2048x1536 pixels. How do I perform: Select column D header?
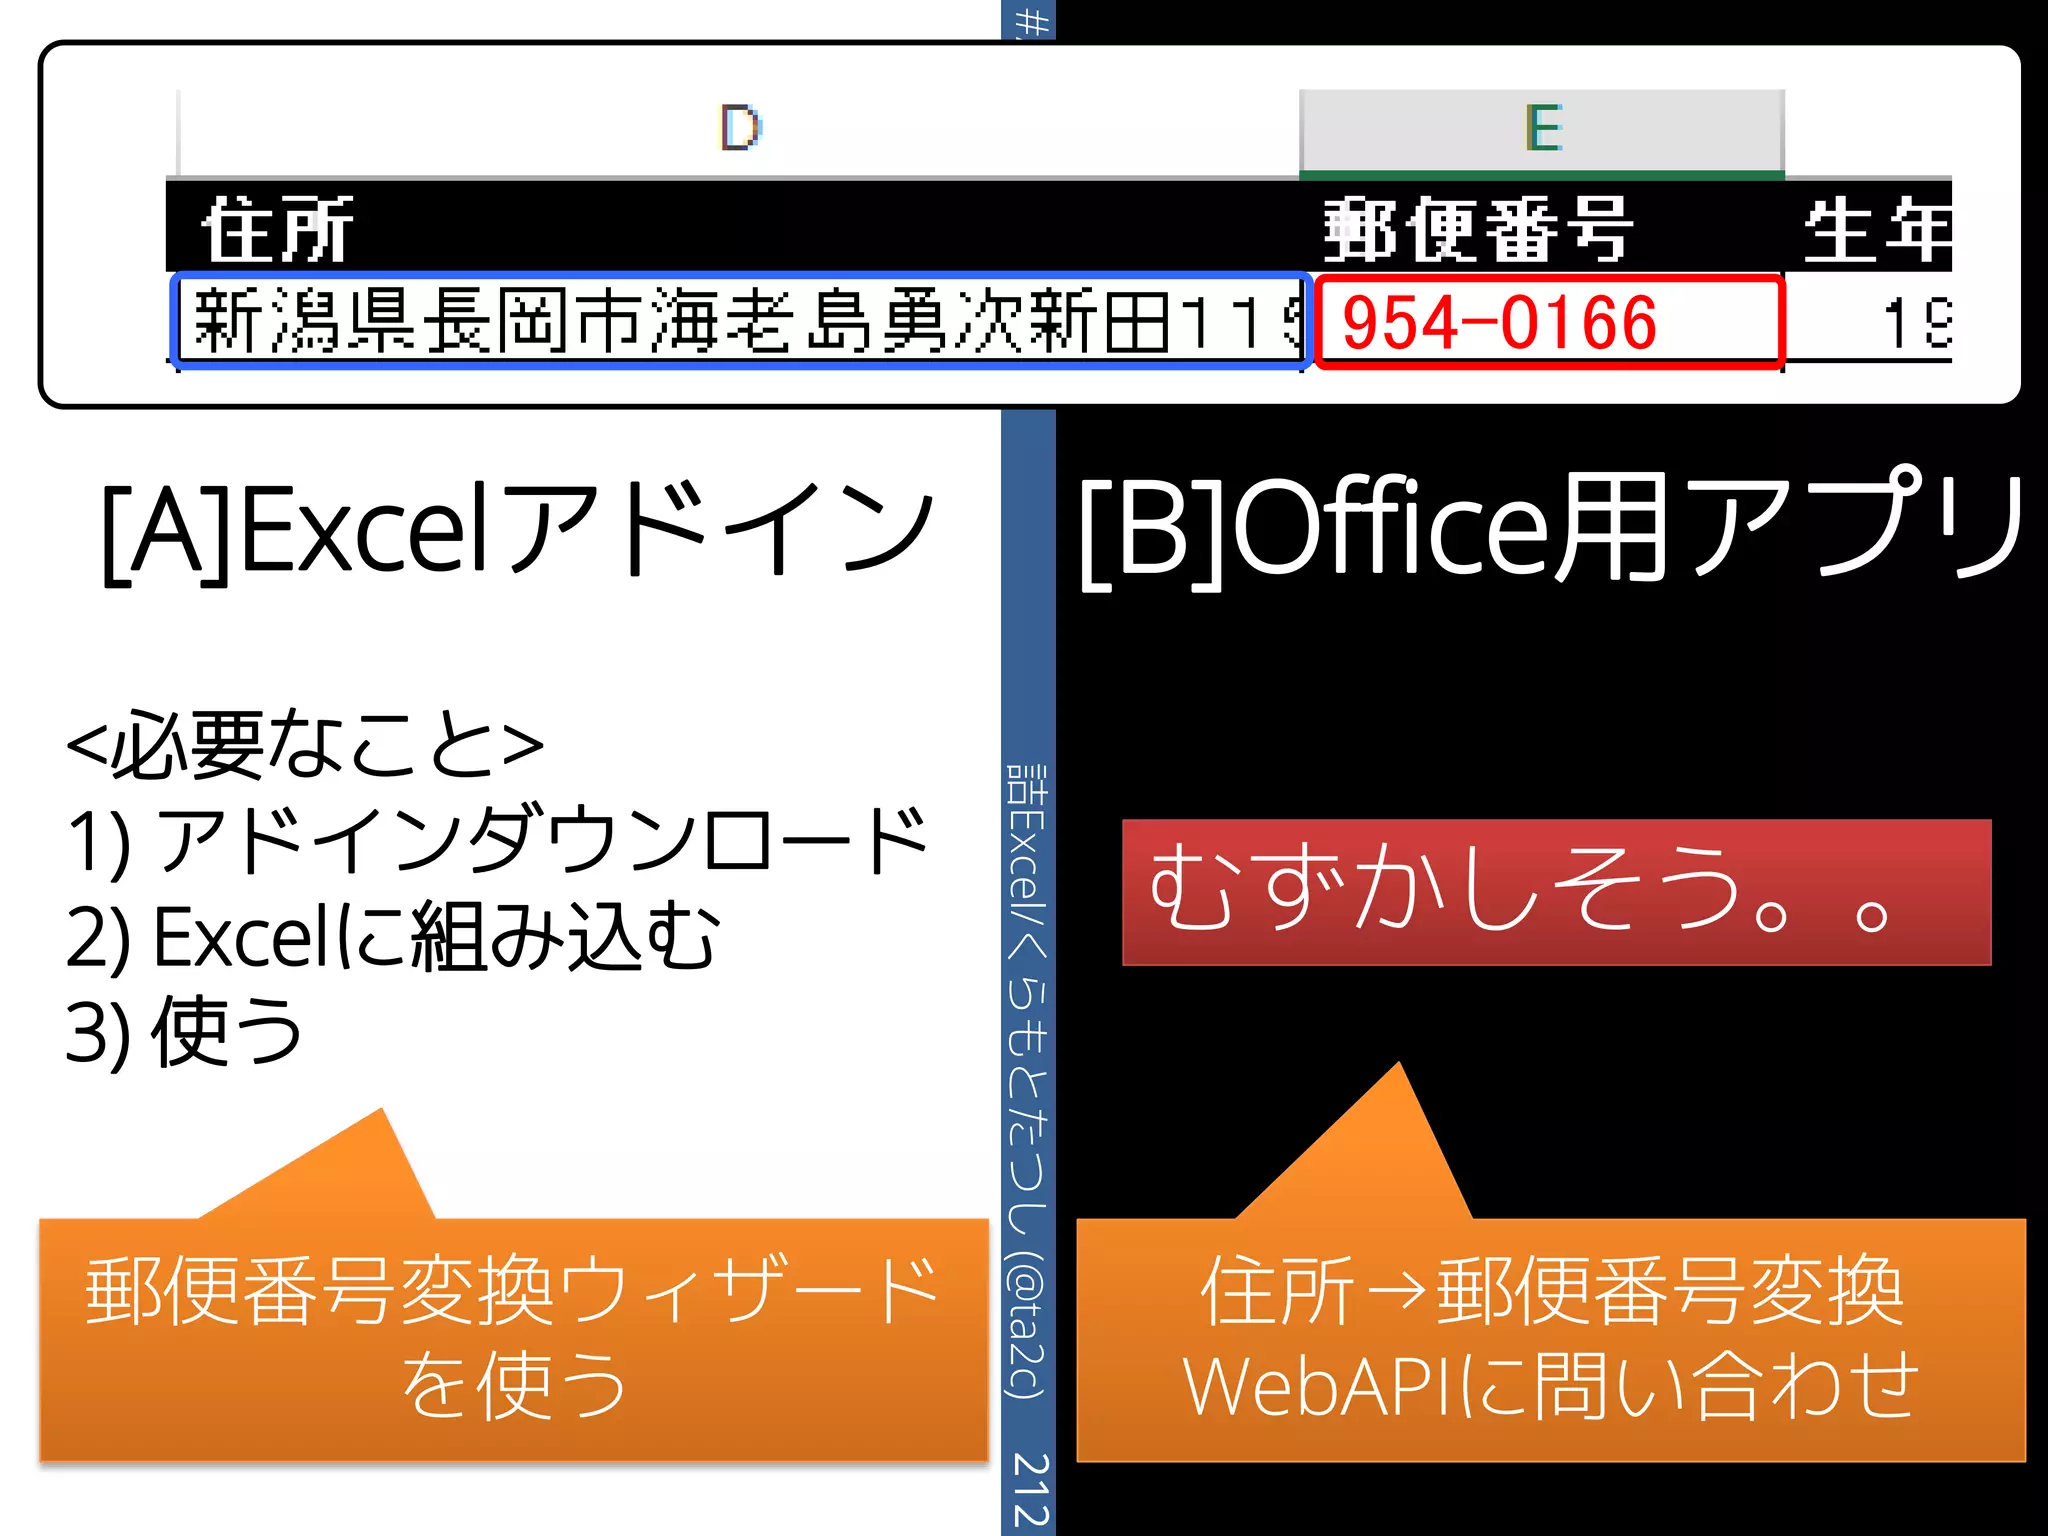point(739,132)
